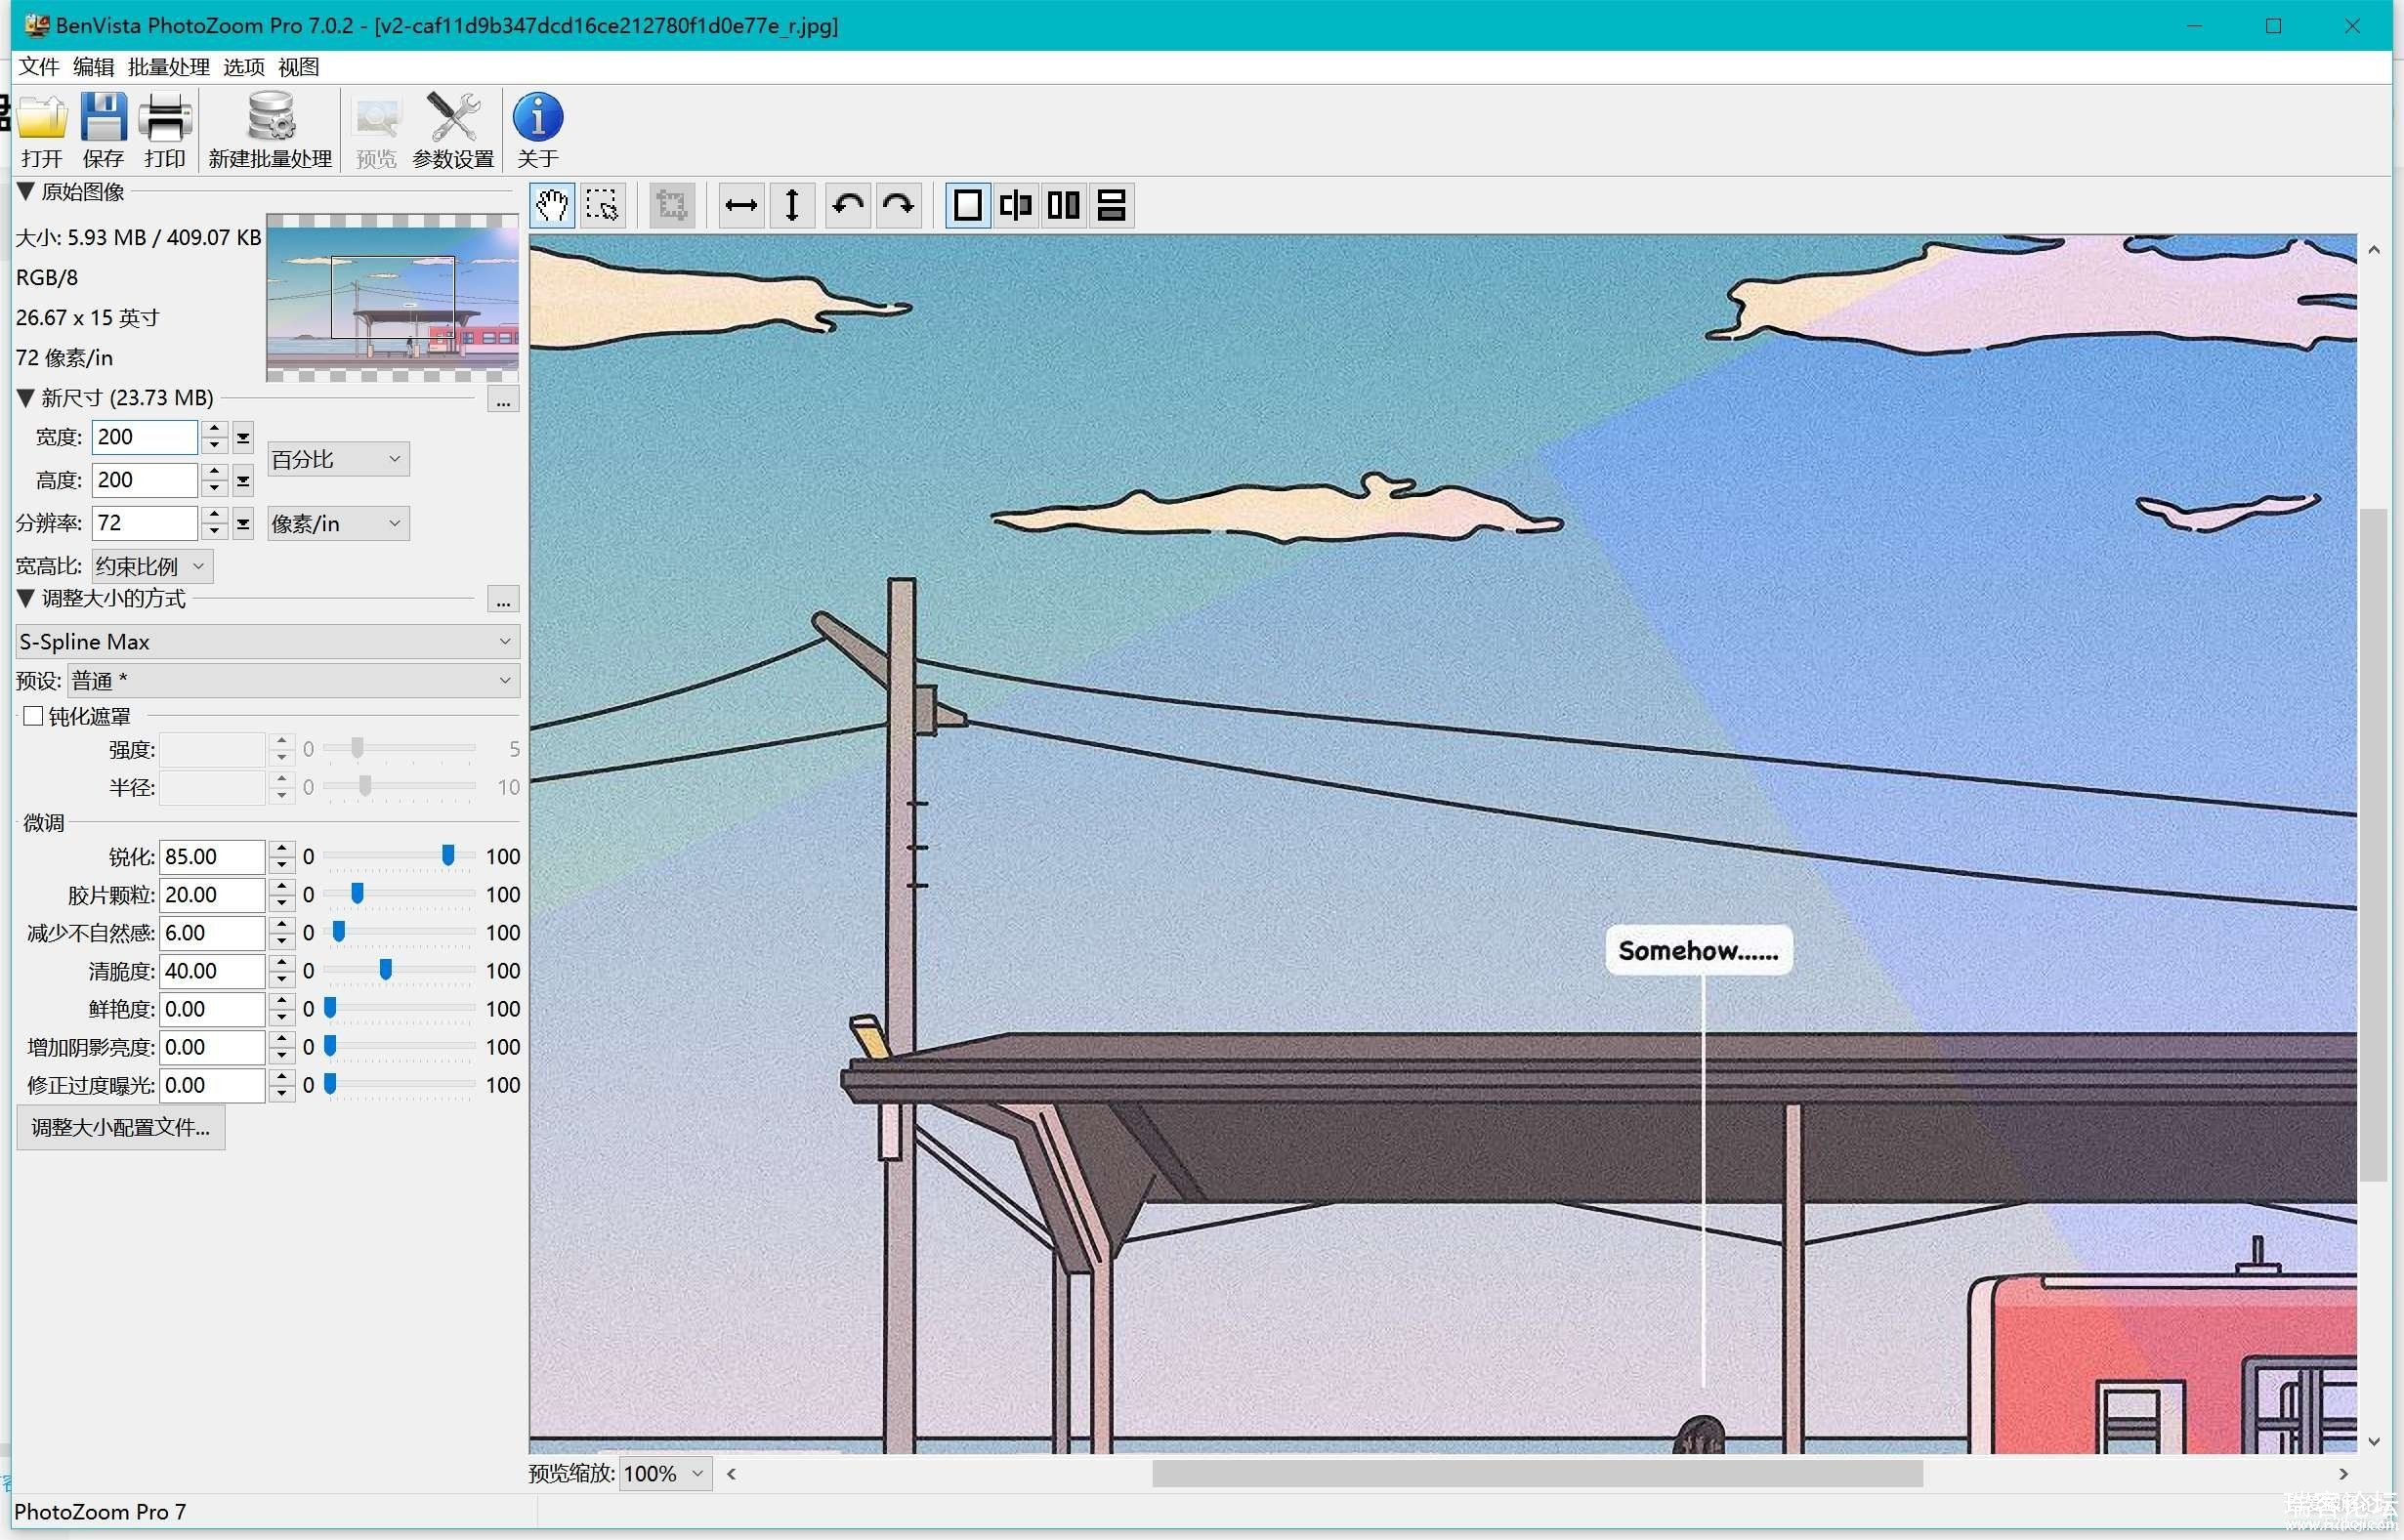This screenshot has width=2404, height=1540.
Task: Flip image horizontally
Action: coord(741,205)
